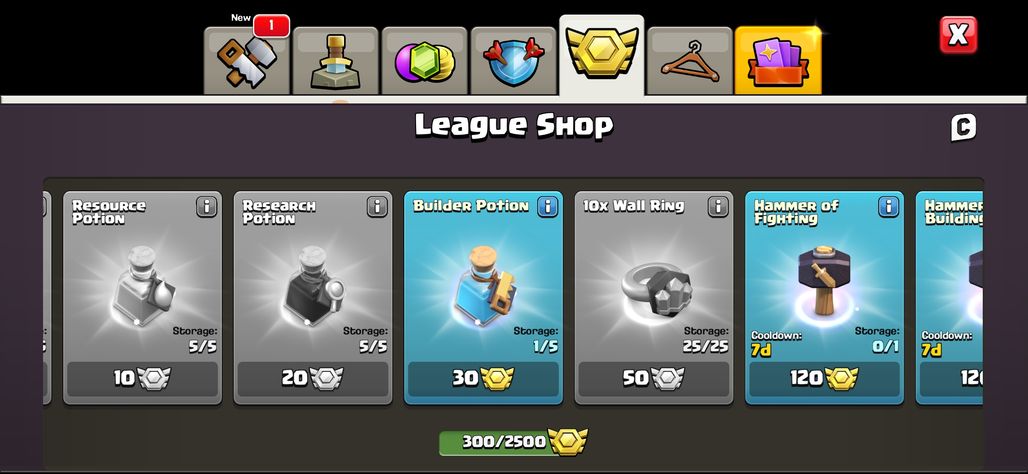This screenshot has height=474, width=1028.
Task: Open the builder tools tab with saw and hammer
Action: (247, 61)
